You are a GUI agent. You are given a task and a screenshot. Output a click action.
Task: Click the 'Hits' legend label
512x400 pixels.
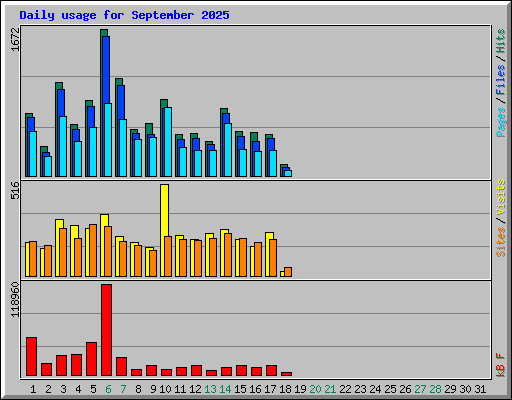[x=500, y=41]
